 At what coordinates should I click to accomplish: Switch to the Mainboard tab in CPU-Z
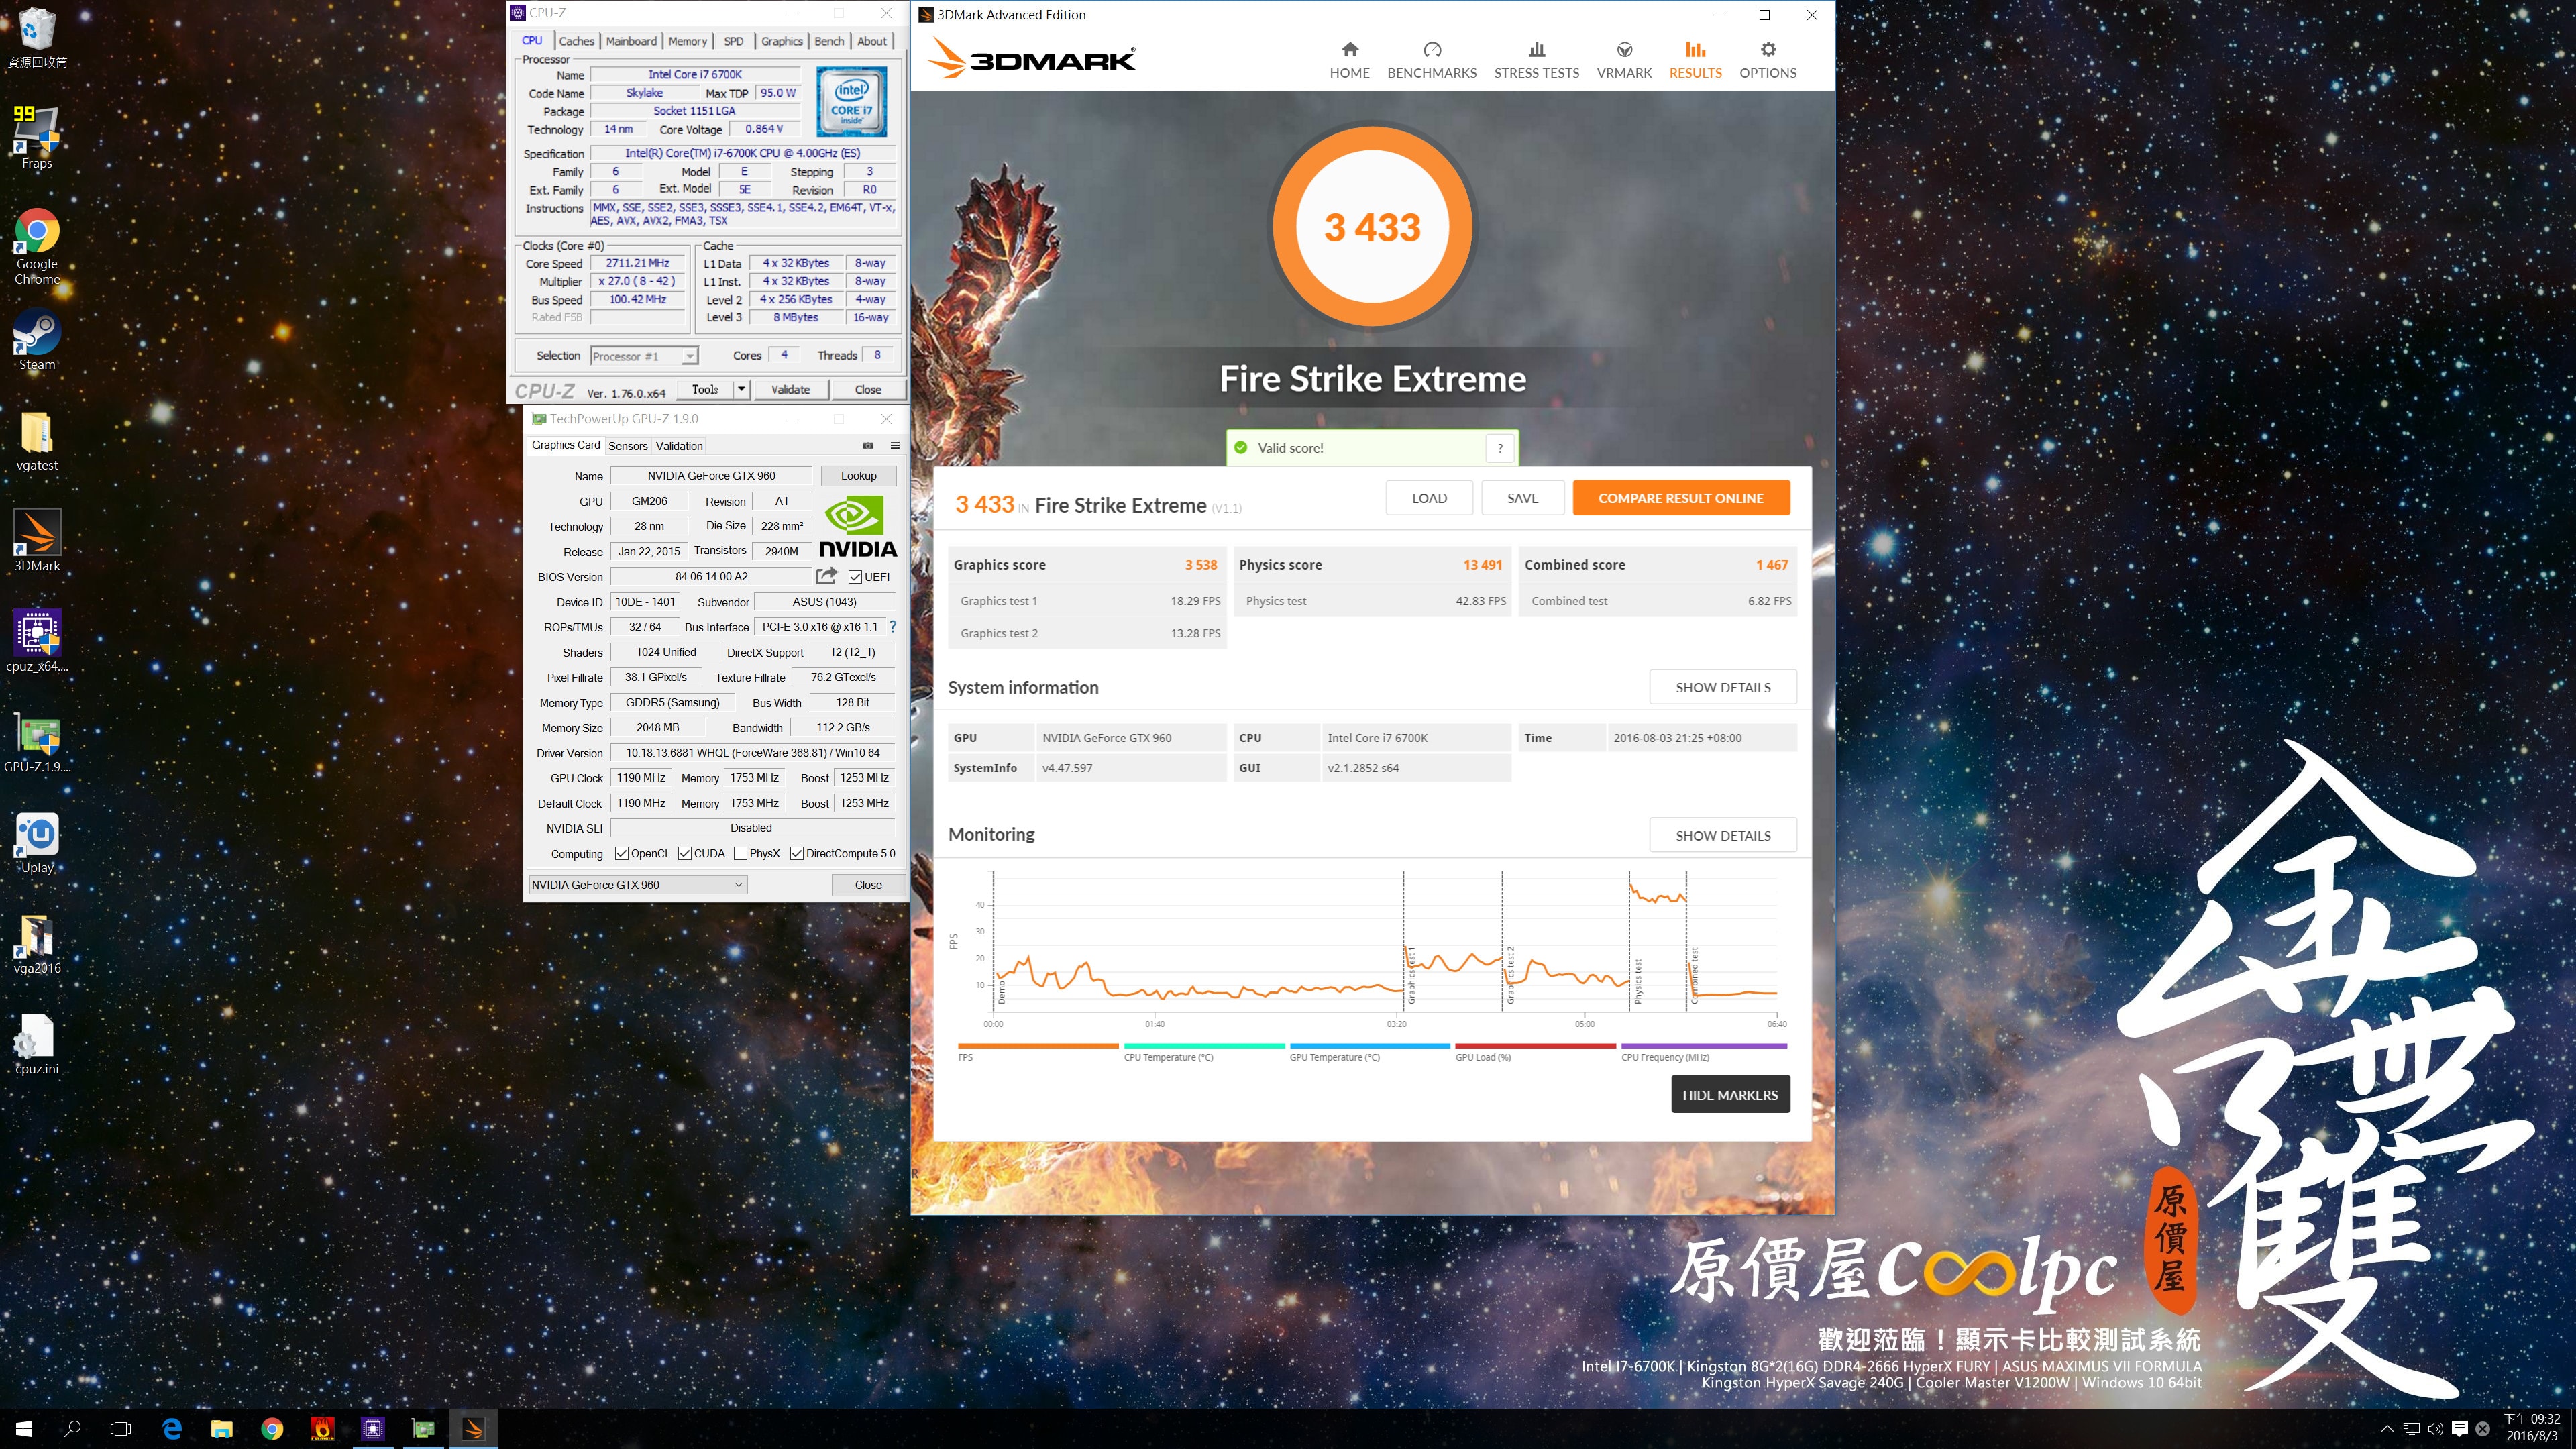point(631,41)
